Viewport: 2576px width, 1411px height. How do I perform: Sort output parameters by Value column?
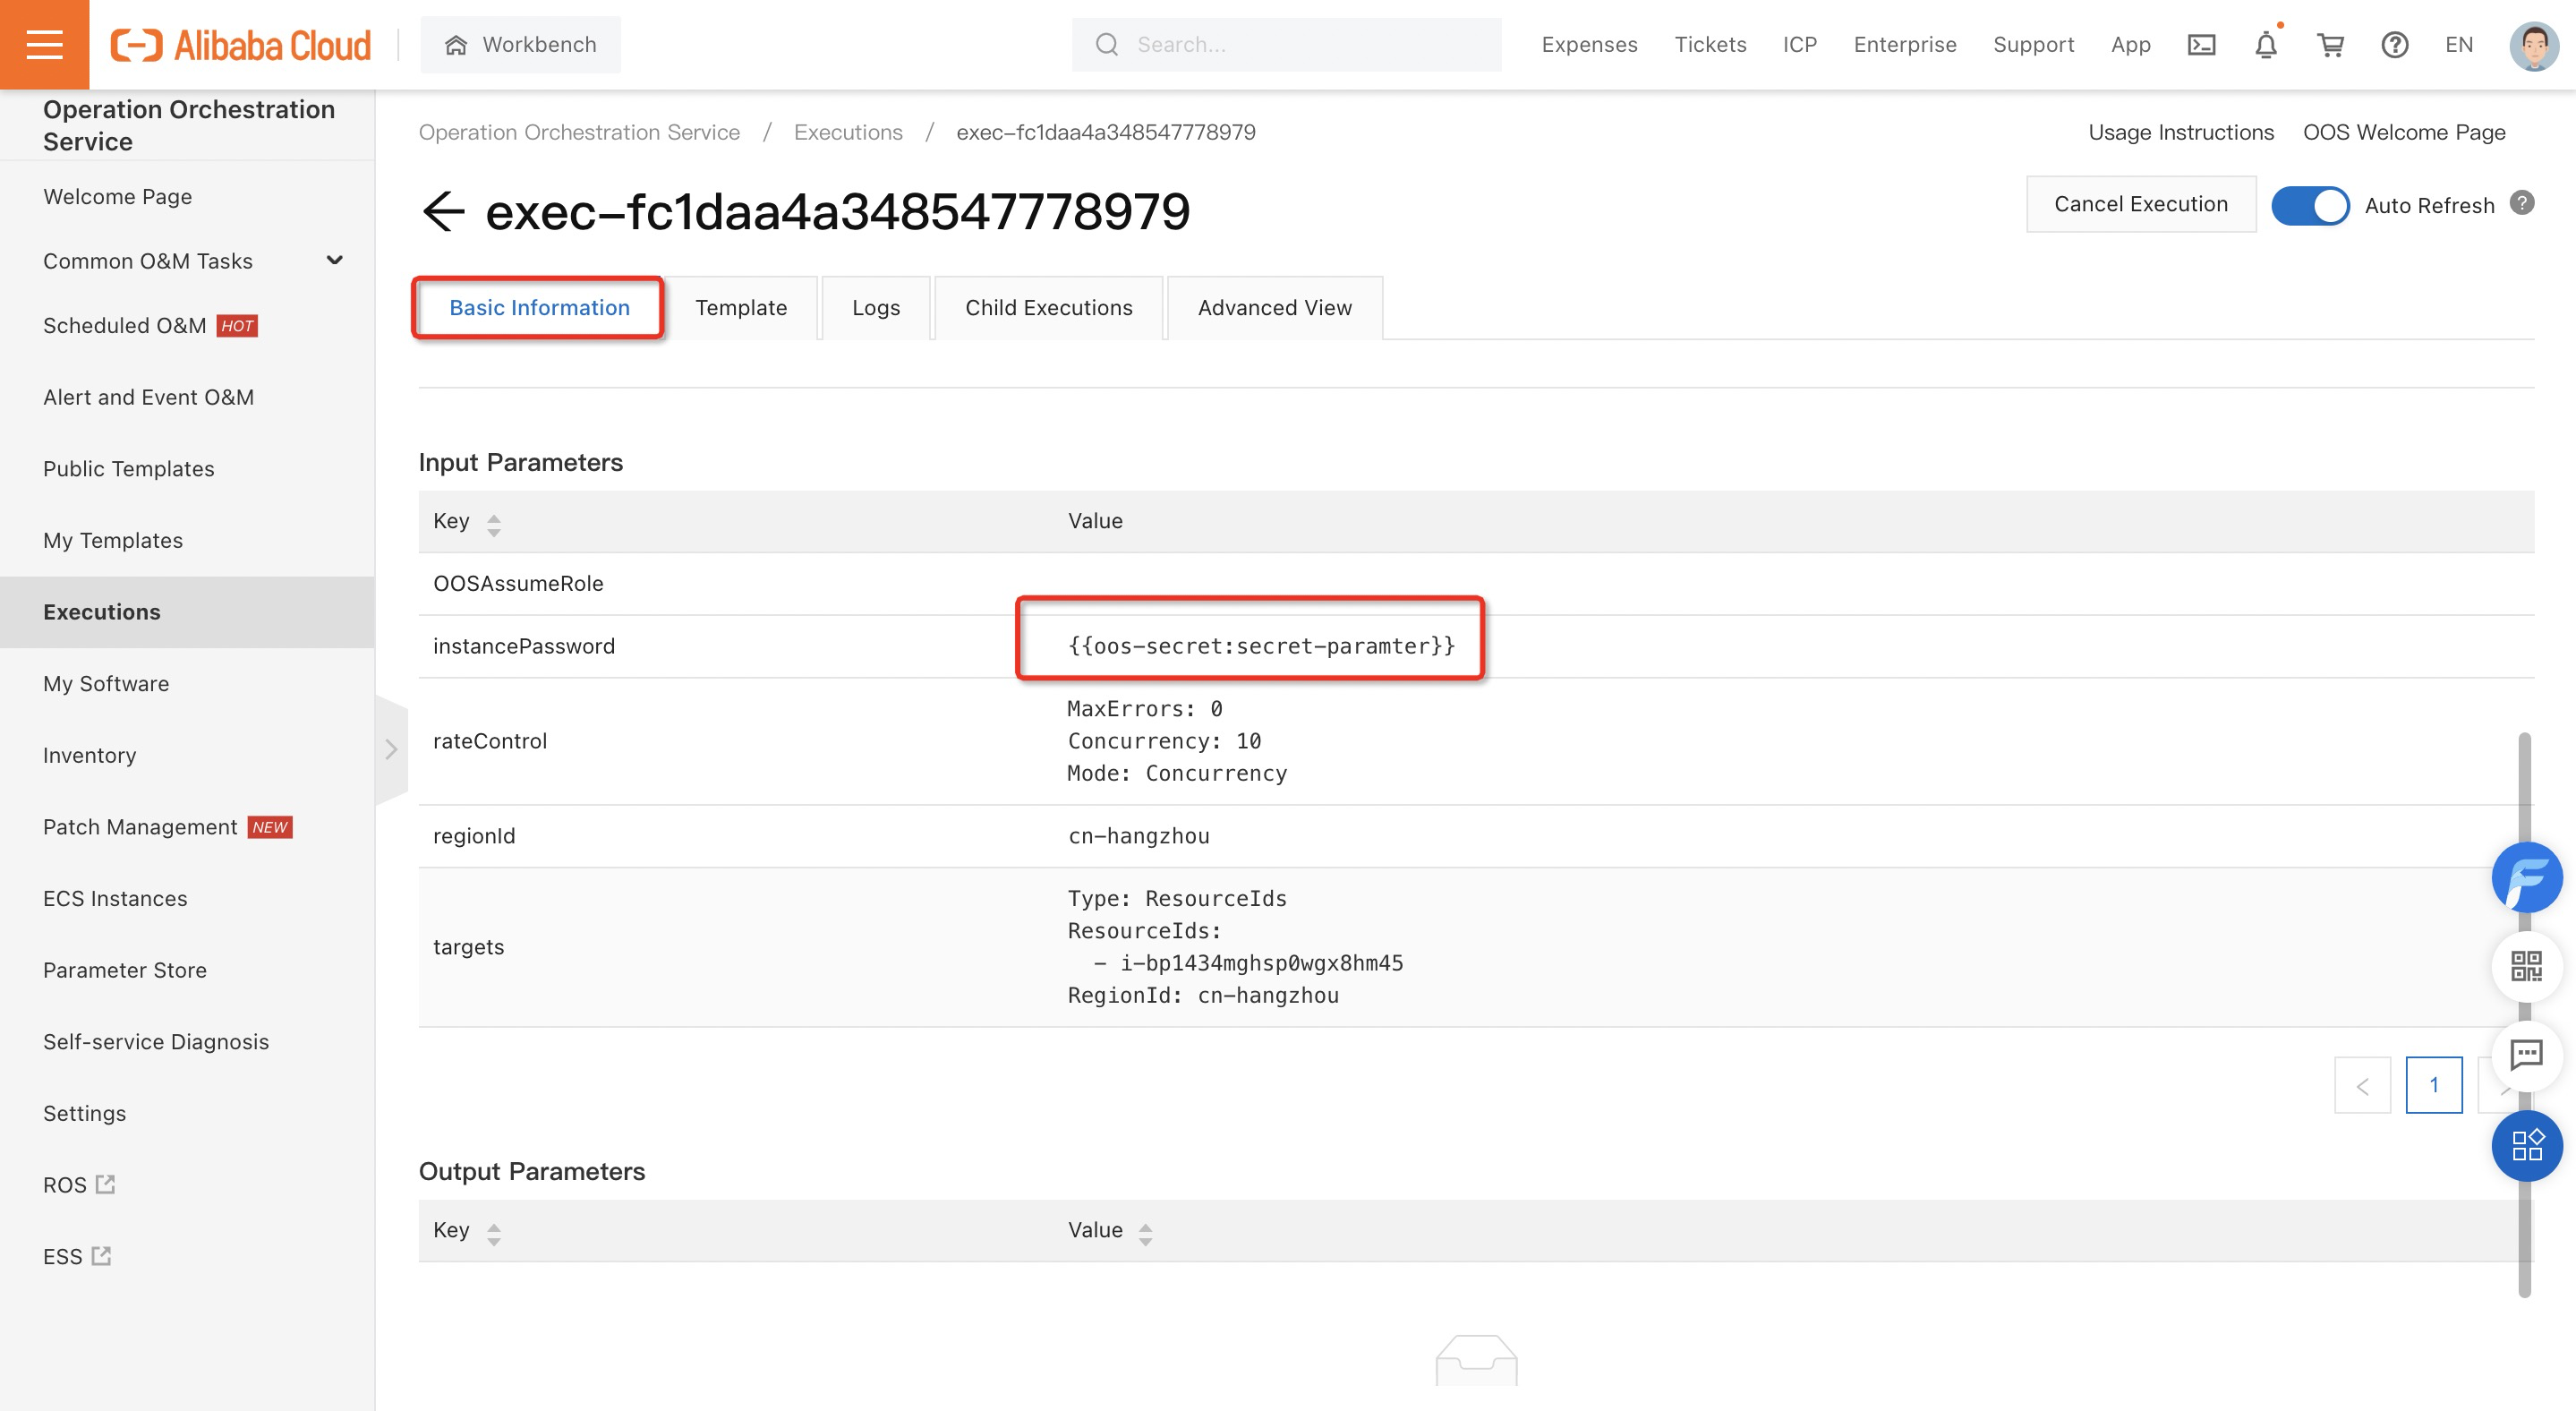1145,1233
